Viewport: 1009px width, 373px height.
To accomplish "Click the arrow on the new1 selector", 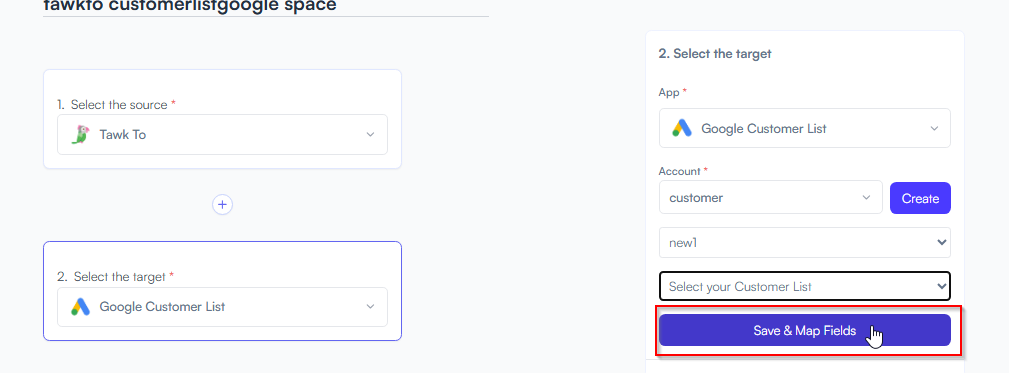I will (x=941, y=242).
